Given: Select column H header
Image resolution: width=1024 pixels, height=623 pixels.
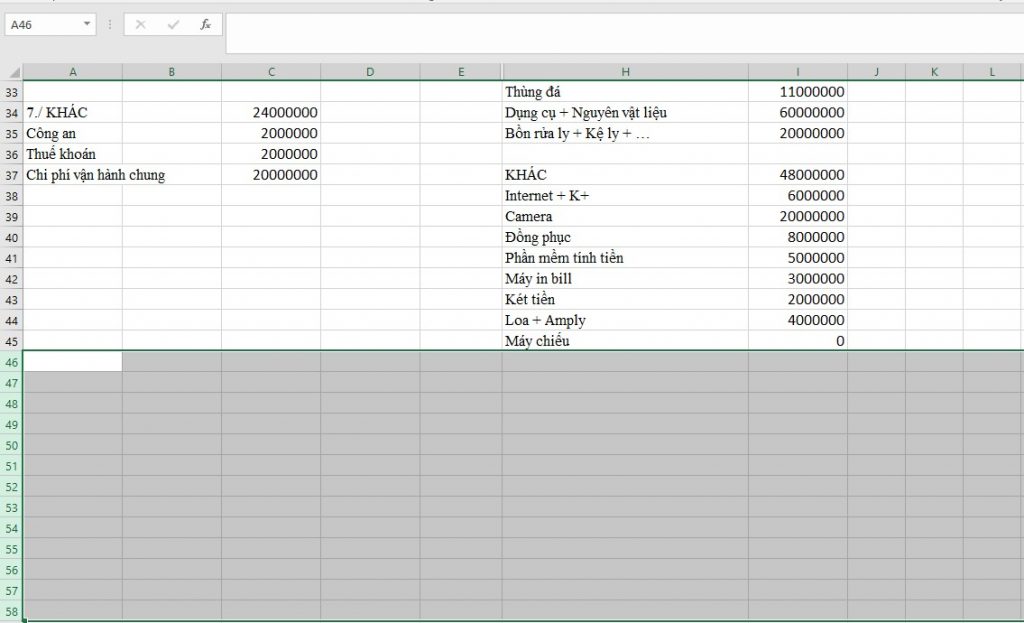Looking at the screenshot, I should click(626, 72).
